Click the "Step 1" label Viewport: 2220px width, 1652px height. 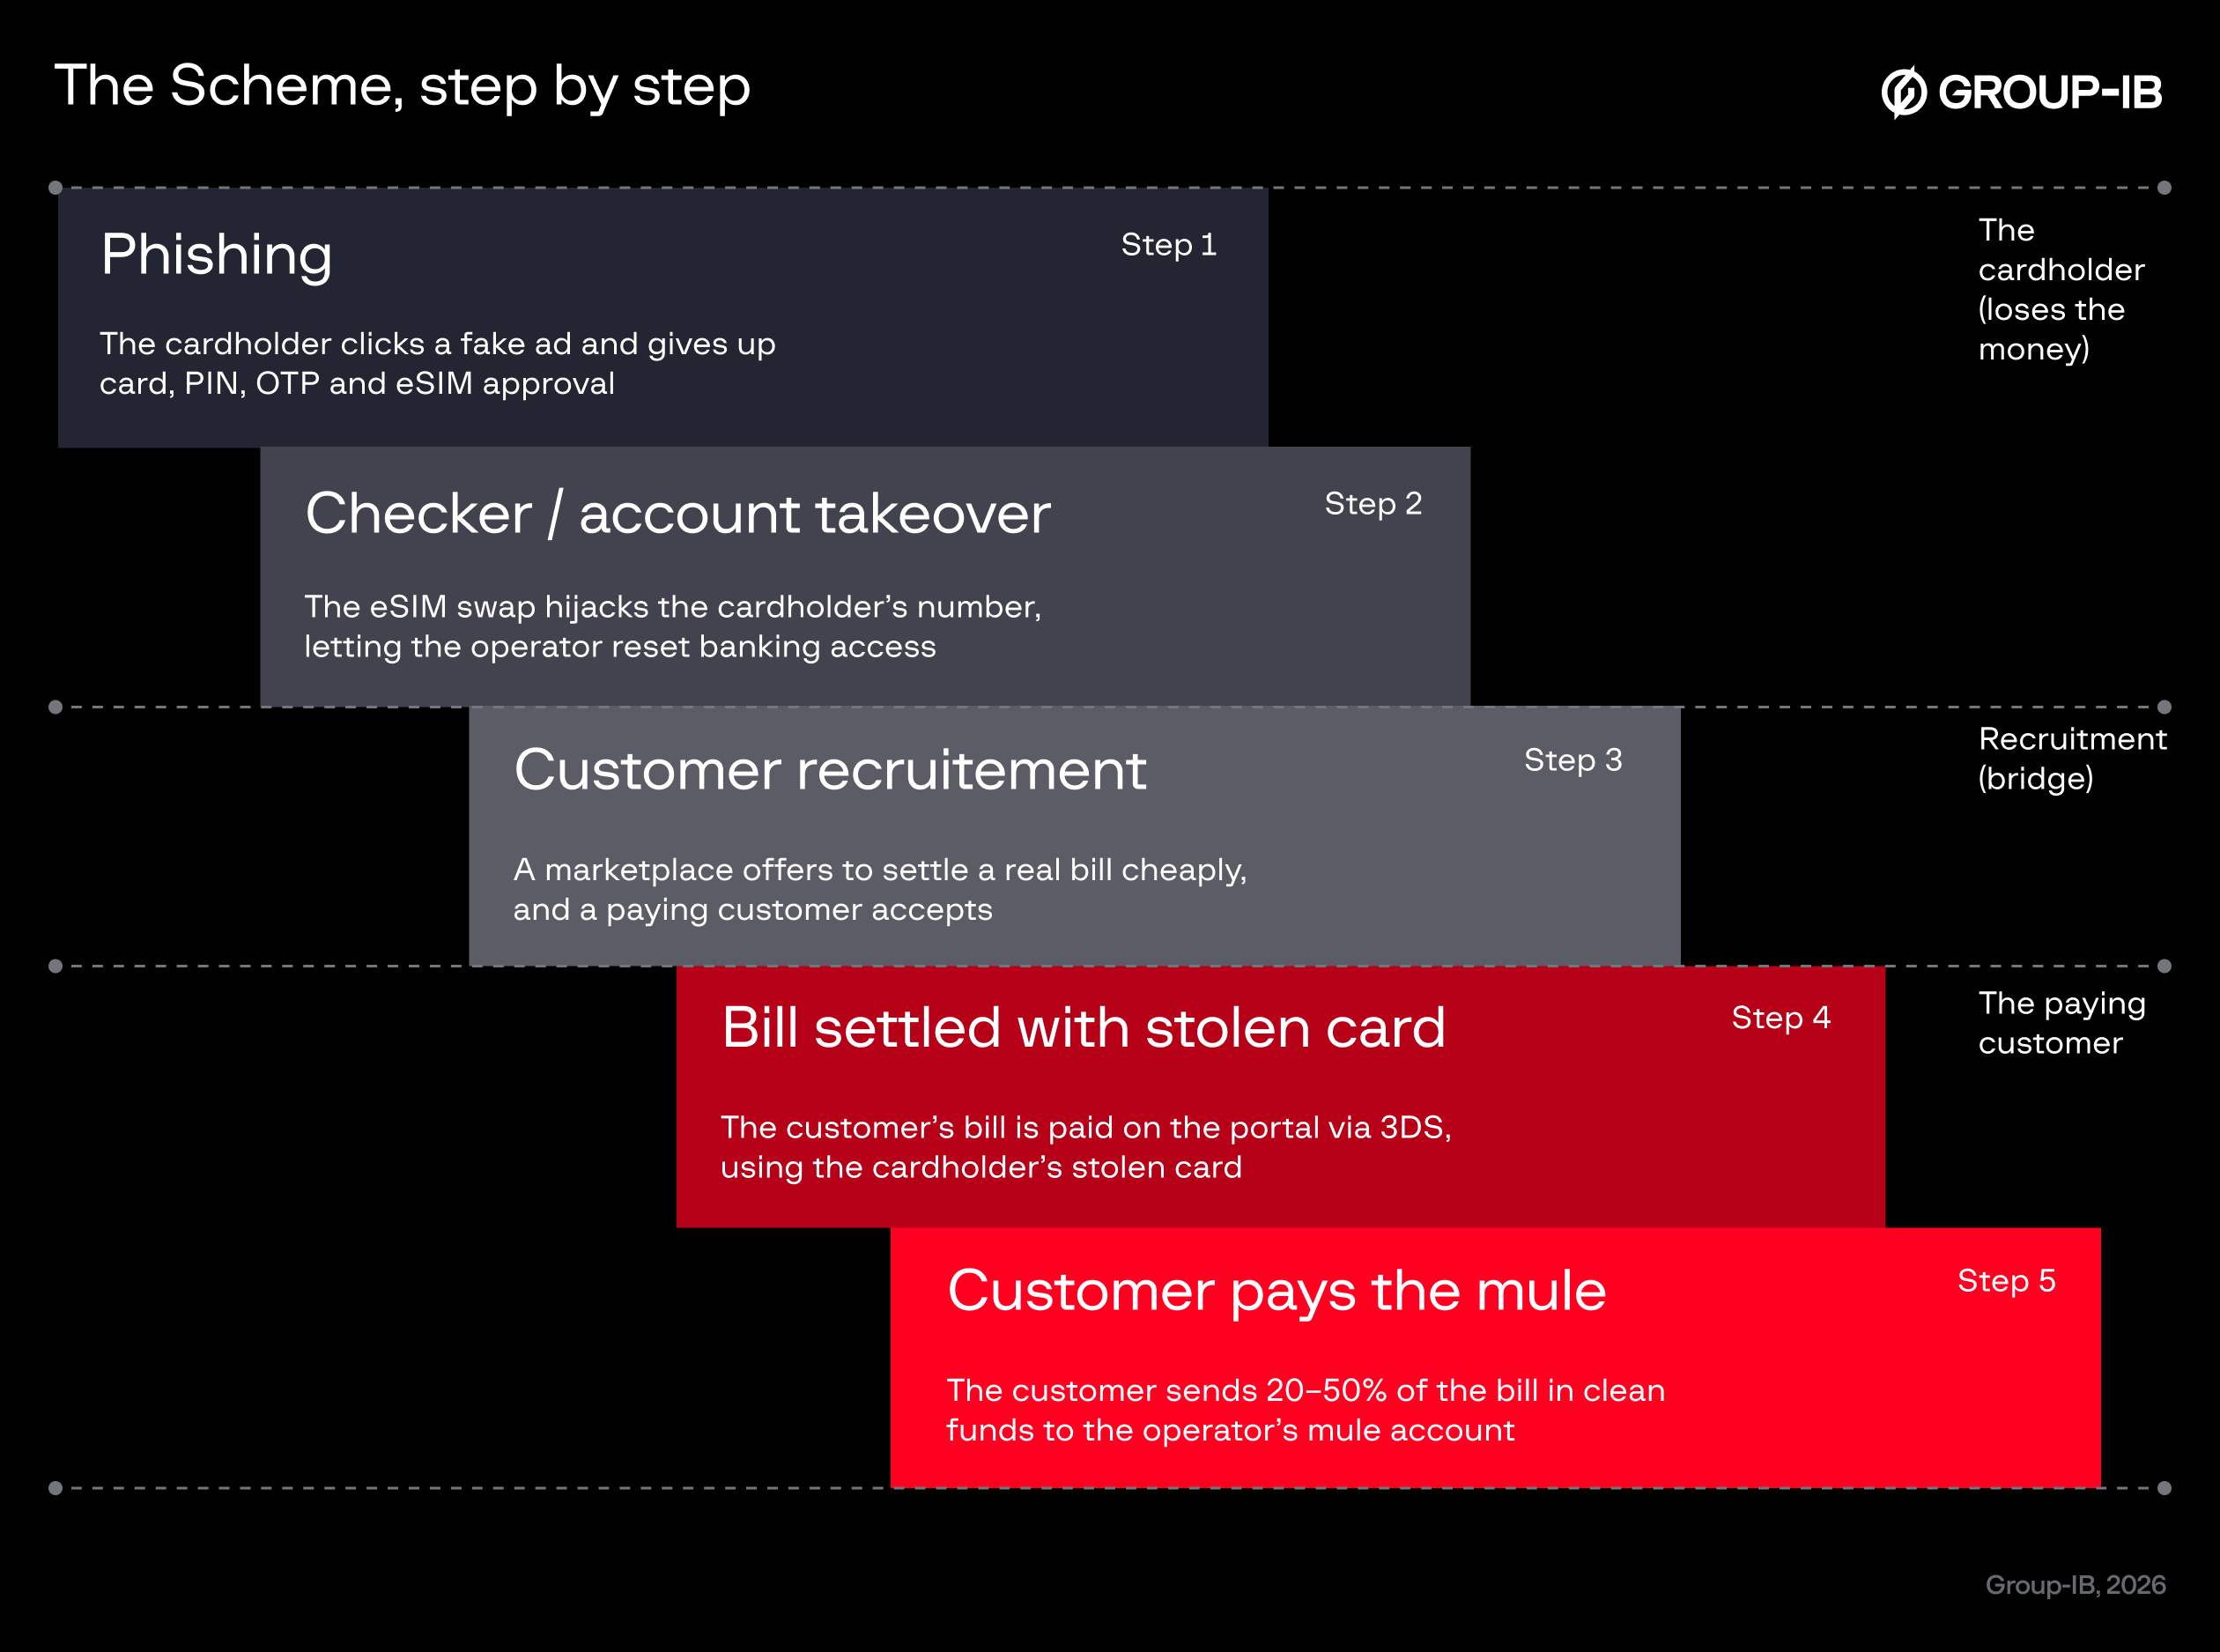(1169, 245)
